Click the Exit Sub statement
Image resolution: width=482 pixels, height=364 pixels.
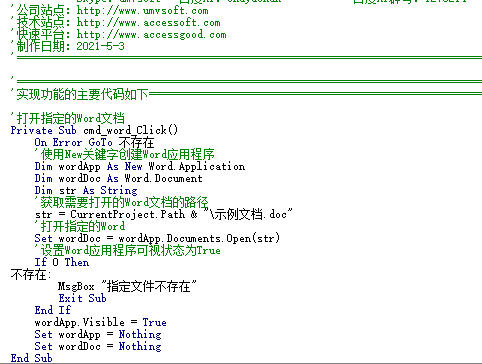82,298
